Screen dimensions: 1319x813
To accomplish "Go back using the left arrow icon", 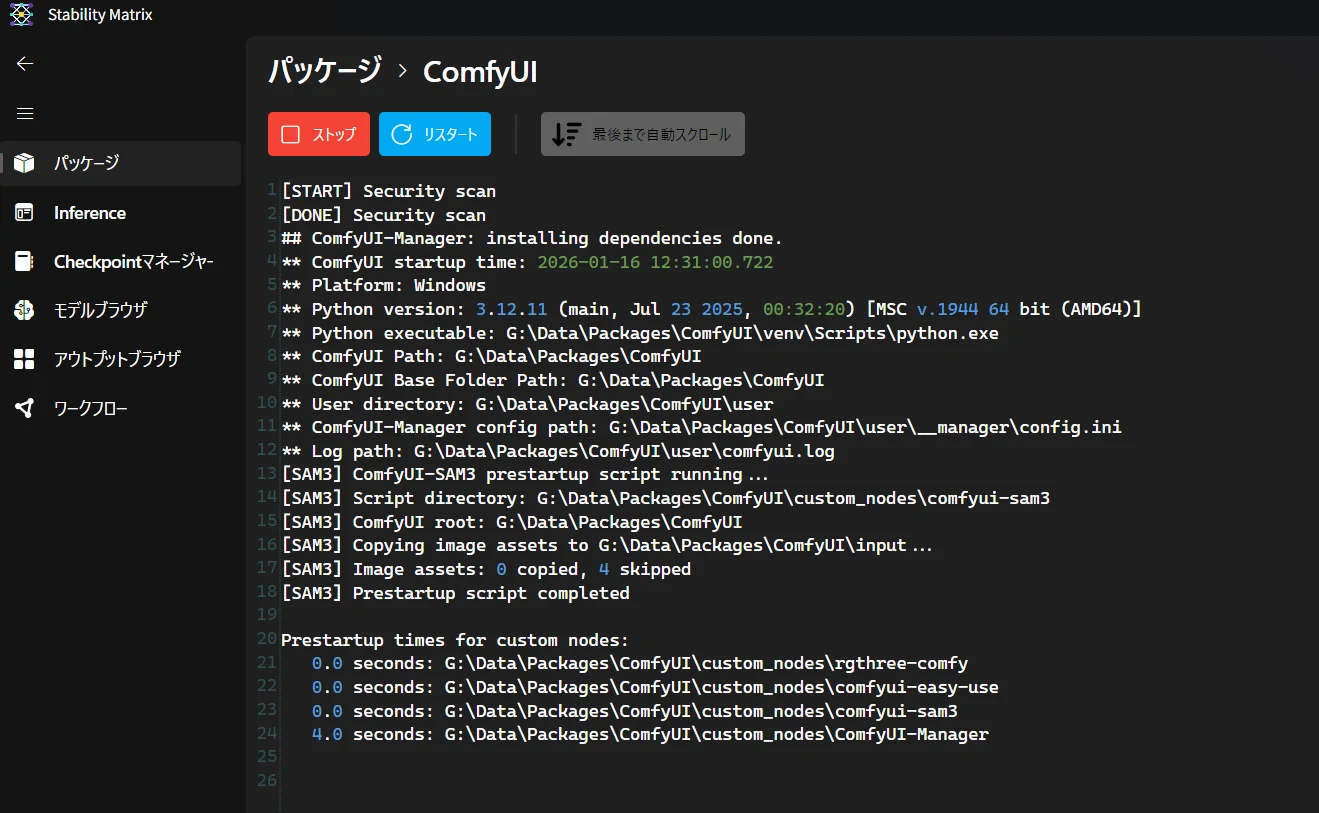I will pyautogui.click(x=25, y=64).
